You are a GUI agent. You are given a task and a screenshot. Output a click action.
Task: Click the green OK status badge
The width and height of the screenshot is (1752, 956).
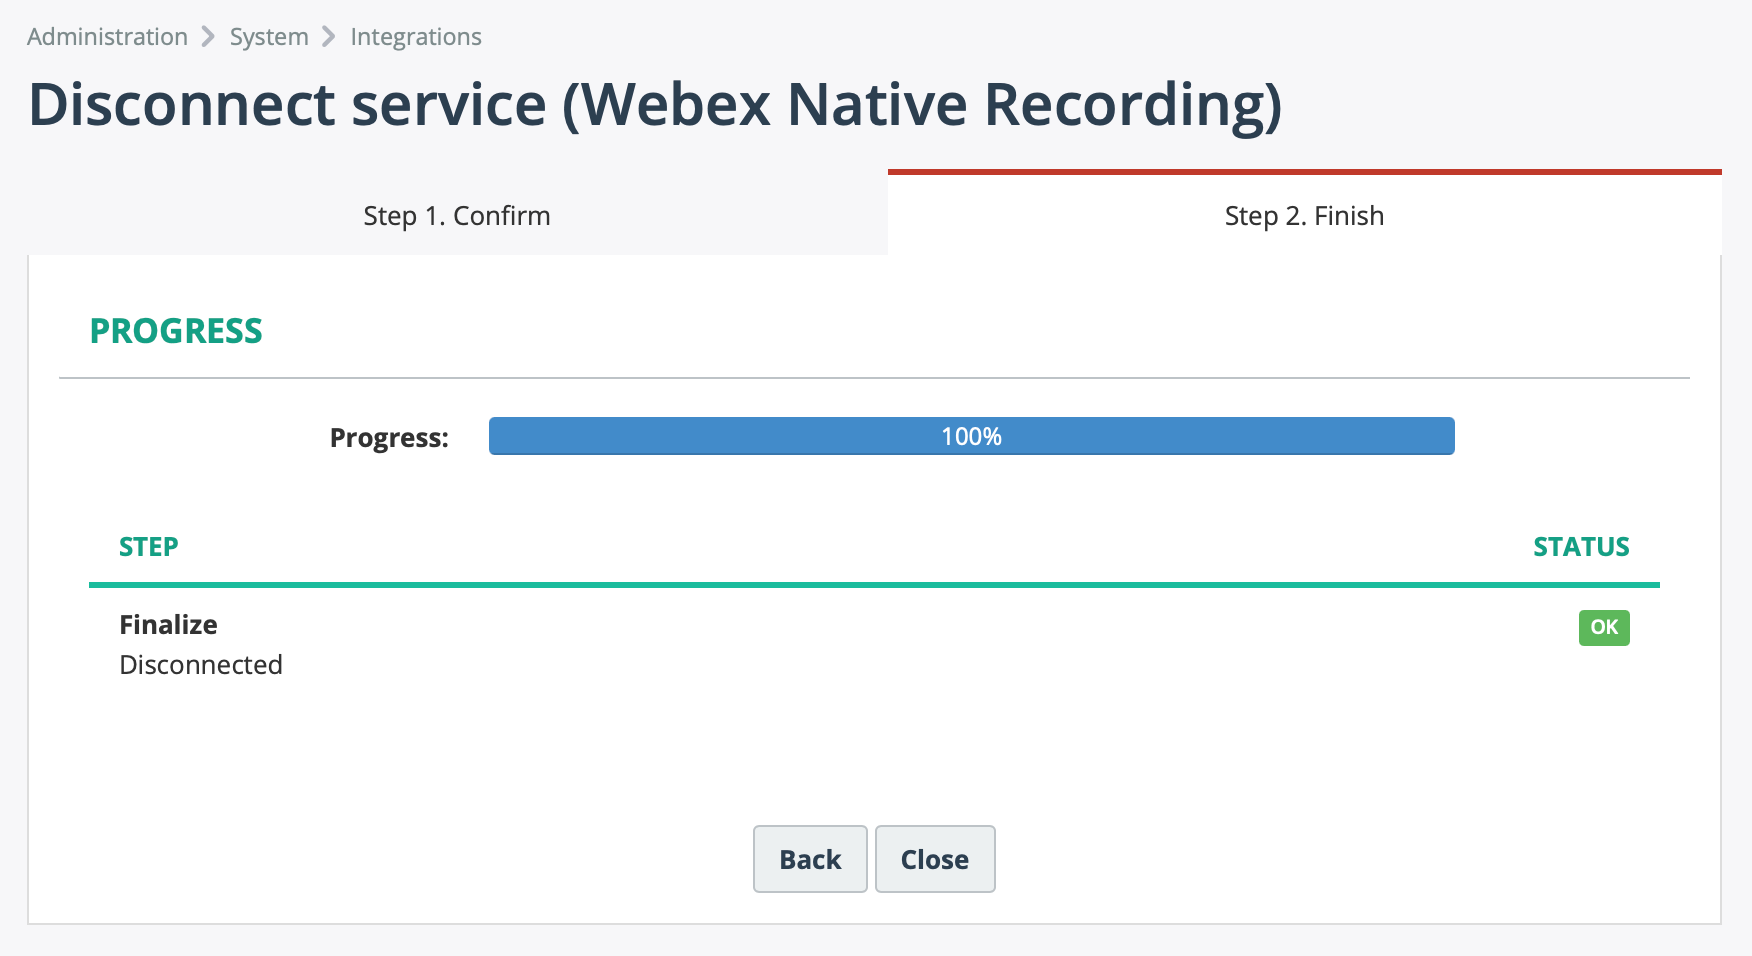coord(1604,628)
